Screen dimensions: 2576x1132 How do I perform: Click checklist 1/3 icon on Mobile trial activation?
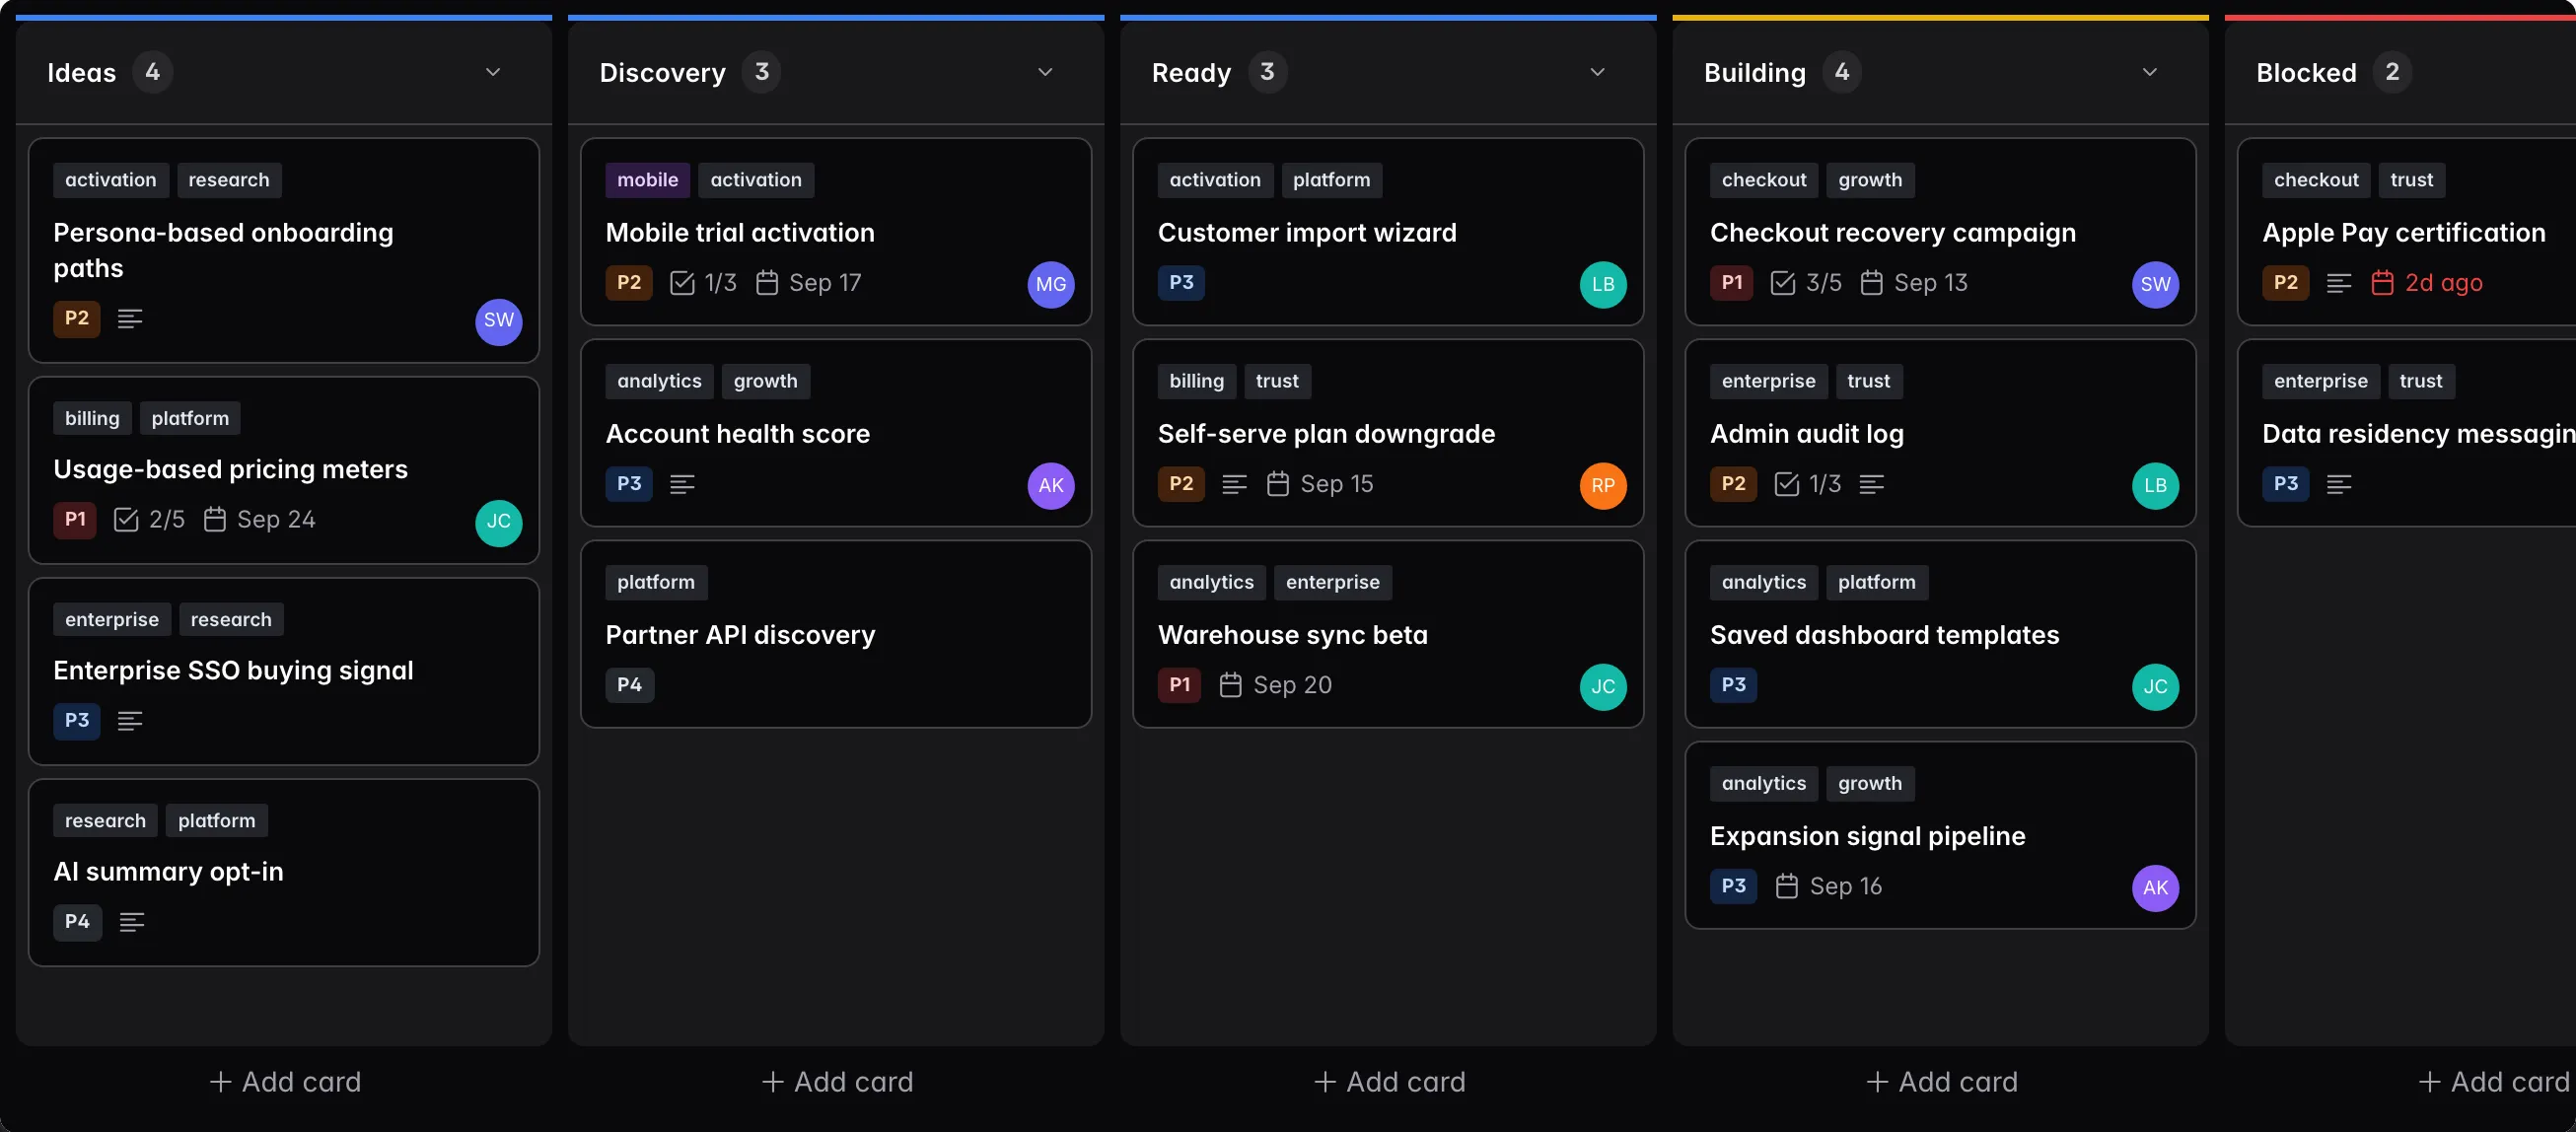coord(682,283)
